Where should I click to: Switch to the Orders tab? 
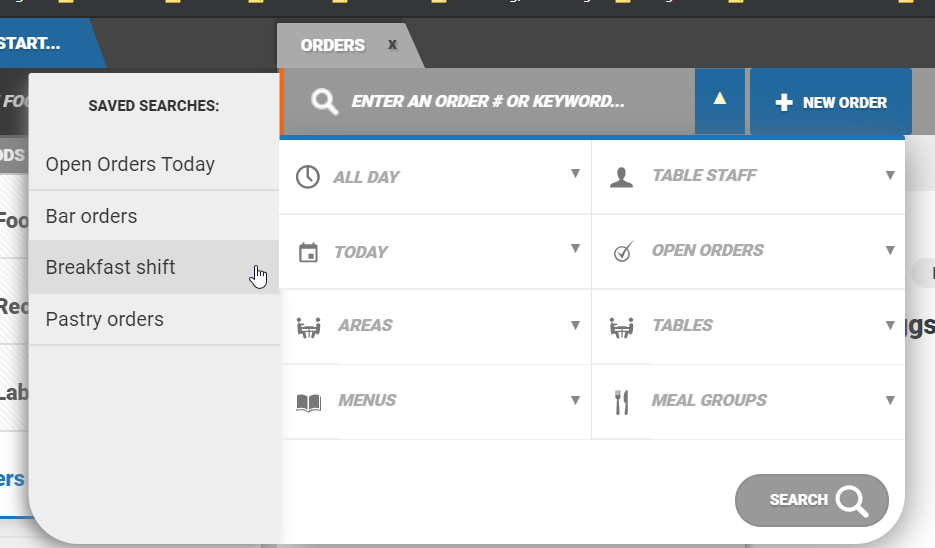(333, 45)
